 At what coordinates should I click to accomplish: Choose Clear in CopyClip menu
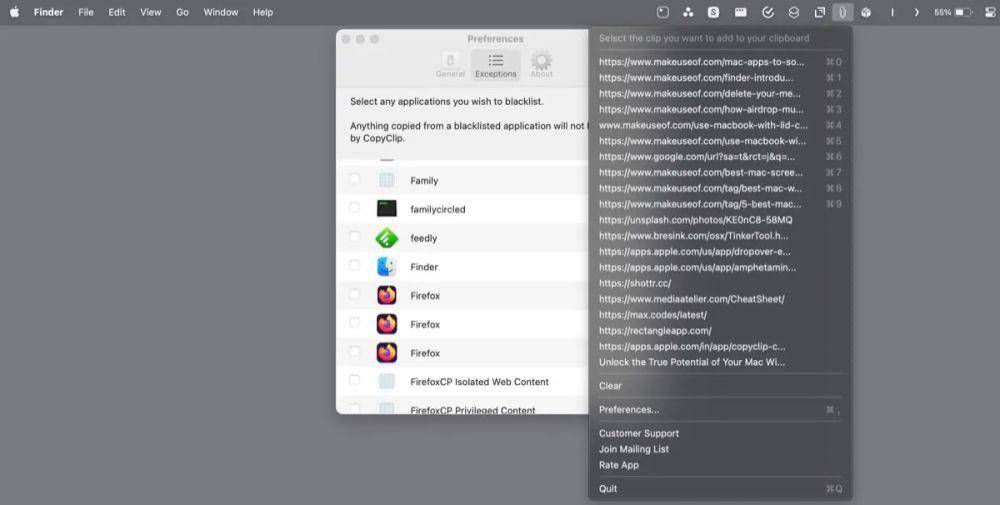pyautogui.click(x=720, y=386)
